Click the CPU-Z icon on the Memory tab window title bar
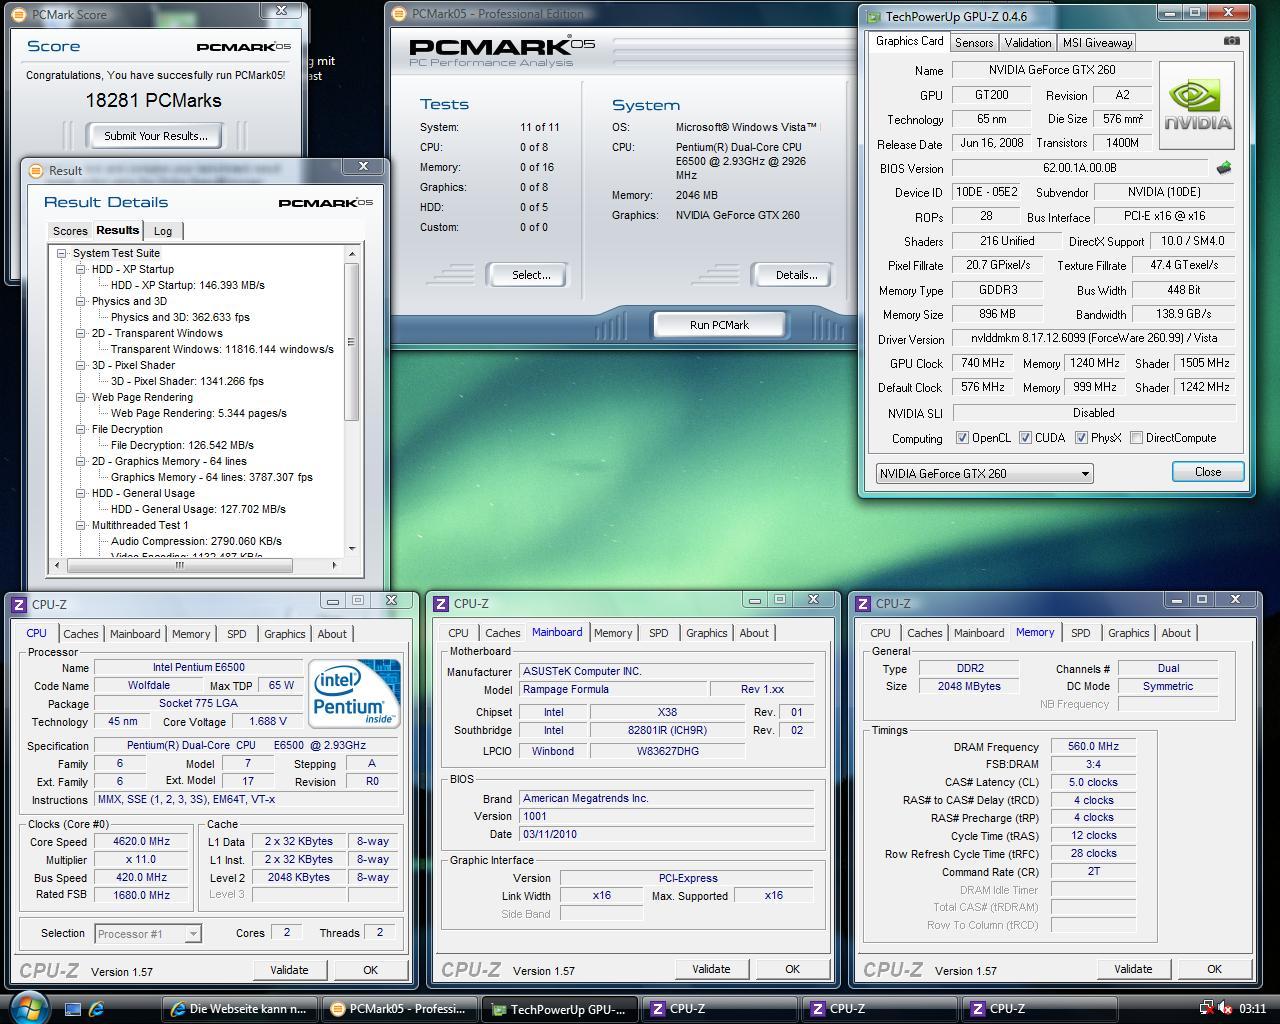Screen dimensions: 1280x1024 coord(863,603)
